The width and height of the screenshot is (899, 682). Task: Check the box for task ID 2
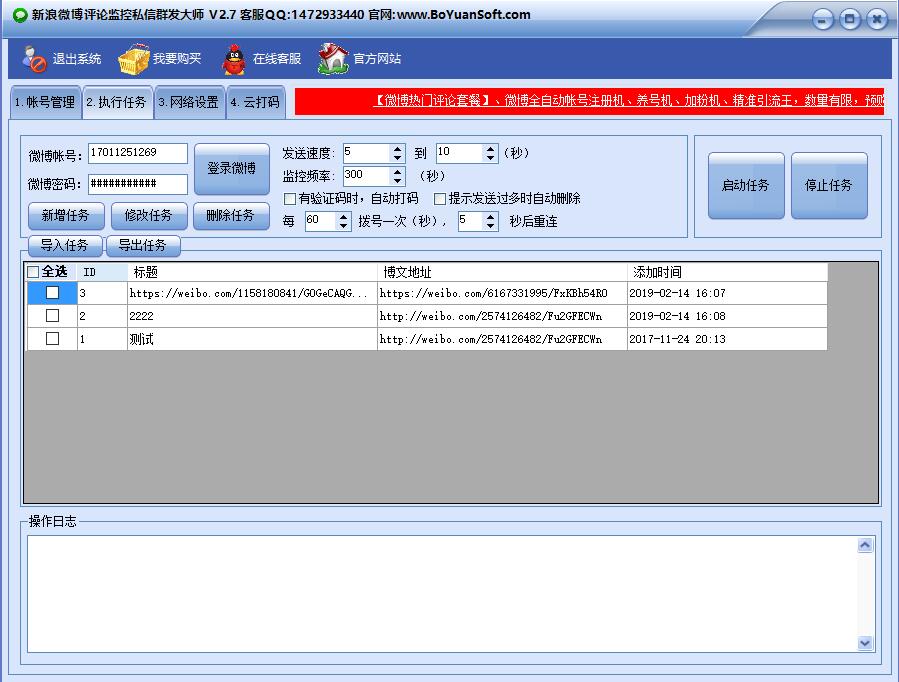pyautogui.click(x=52, y=316)
